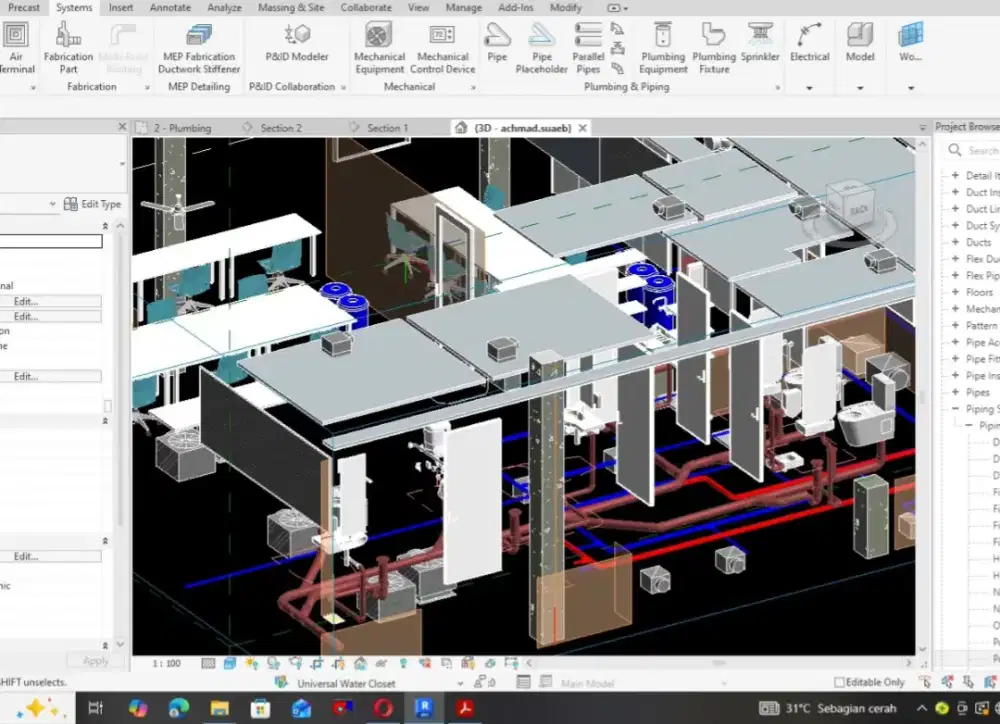
Task: Expand the Ducts tree node
Action: [955, 242]
